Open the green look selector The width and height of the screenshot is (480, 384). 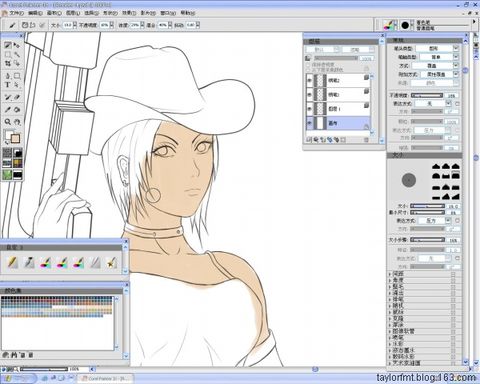tap(7, 174)
